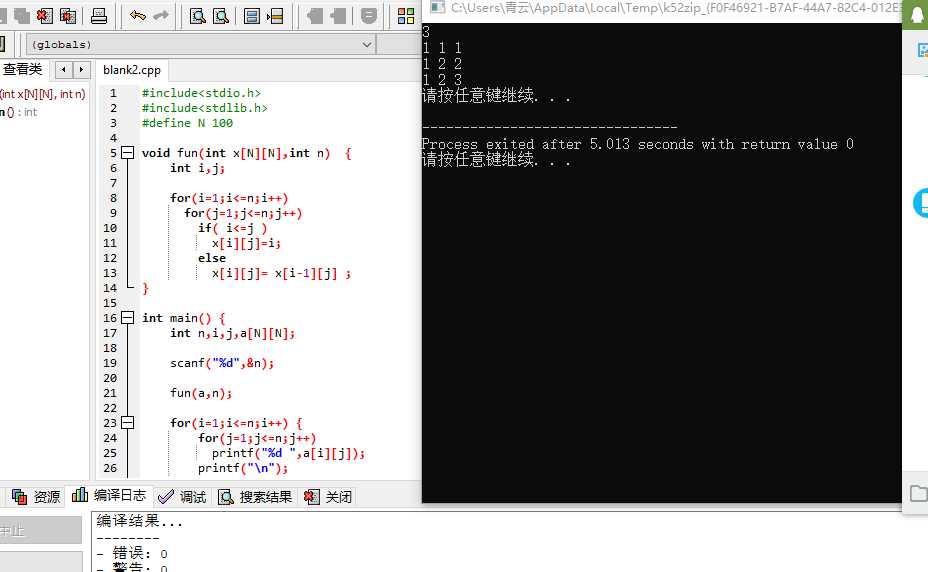The width and height of the screenshot is (928, 572).
Task: Collapse the fun function fold at line 5
Action: 127,153
